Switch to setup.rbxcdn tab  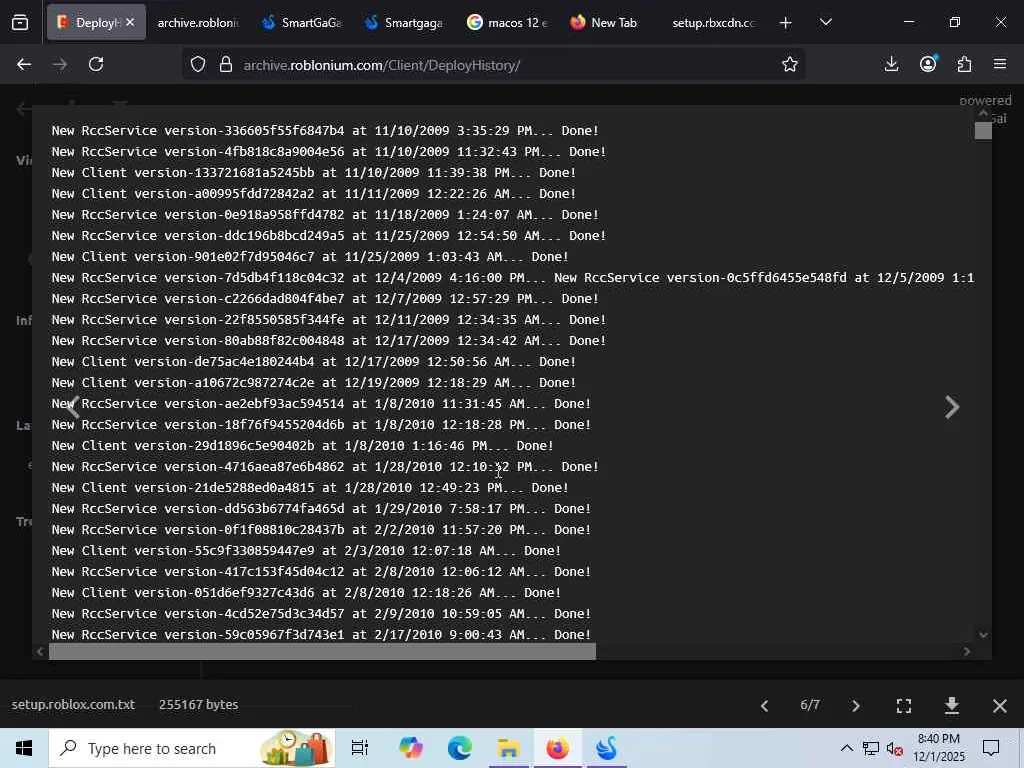714,23
